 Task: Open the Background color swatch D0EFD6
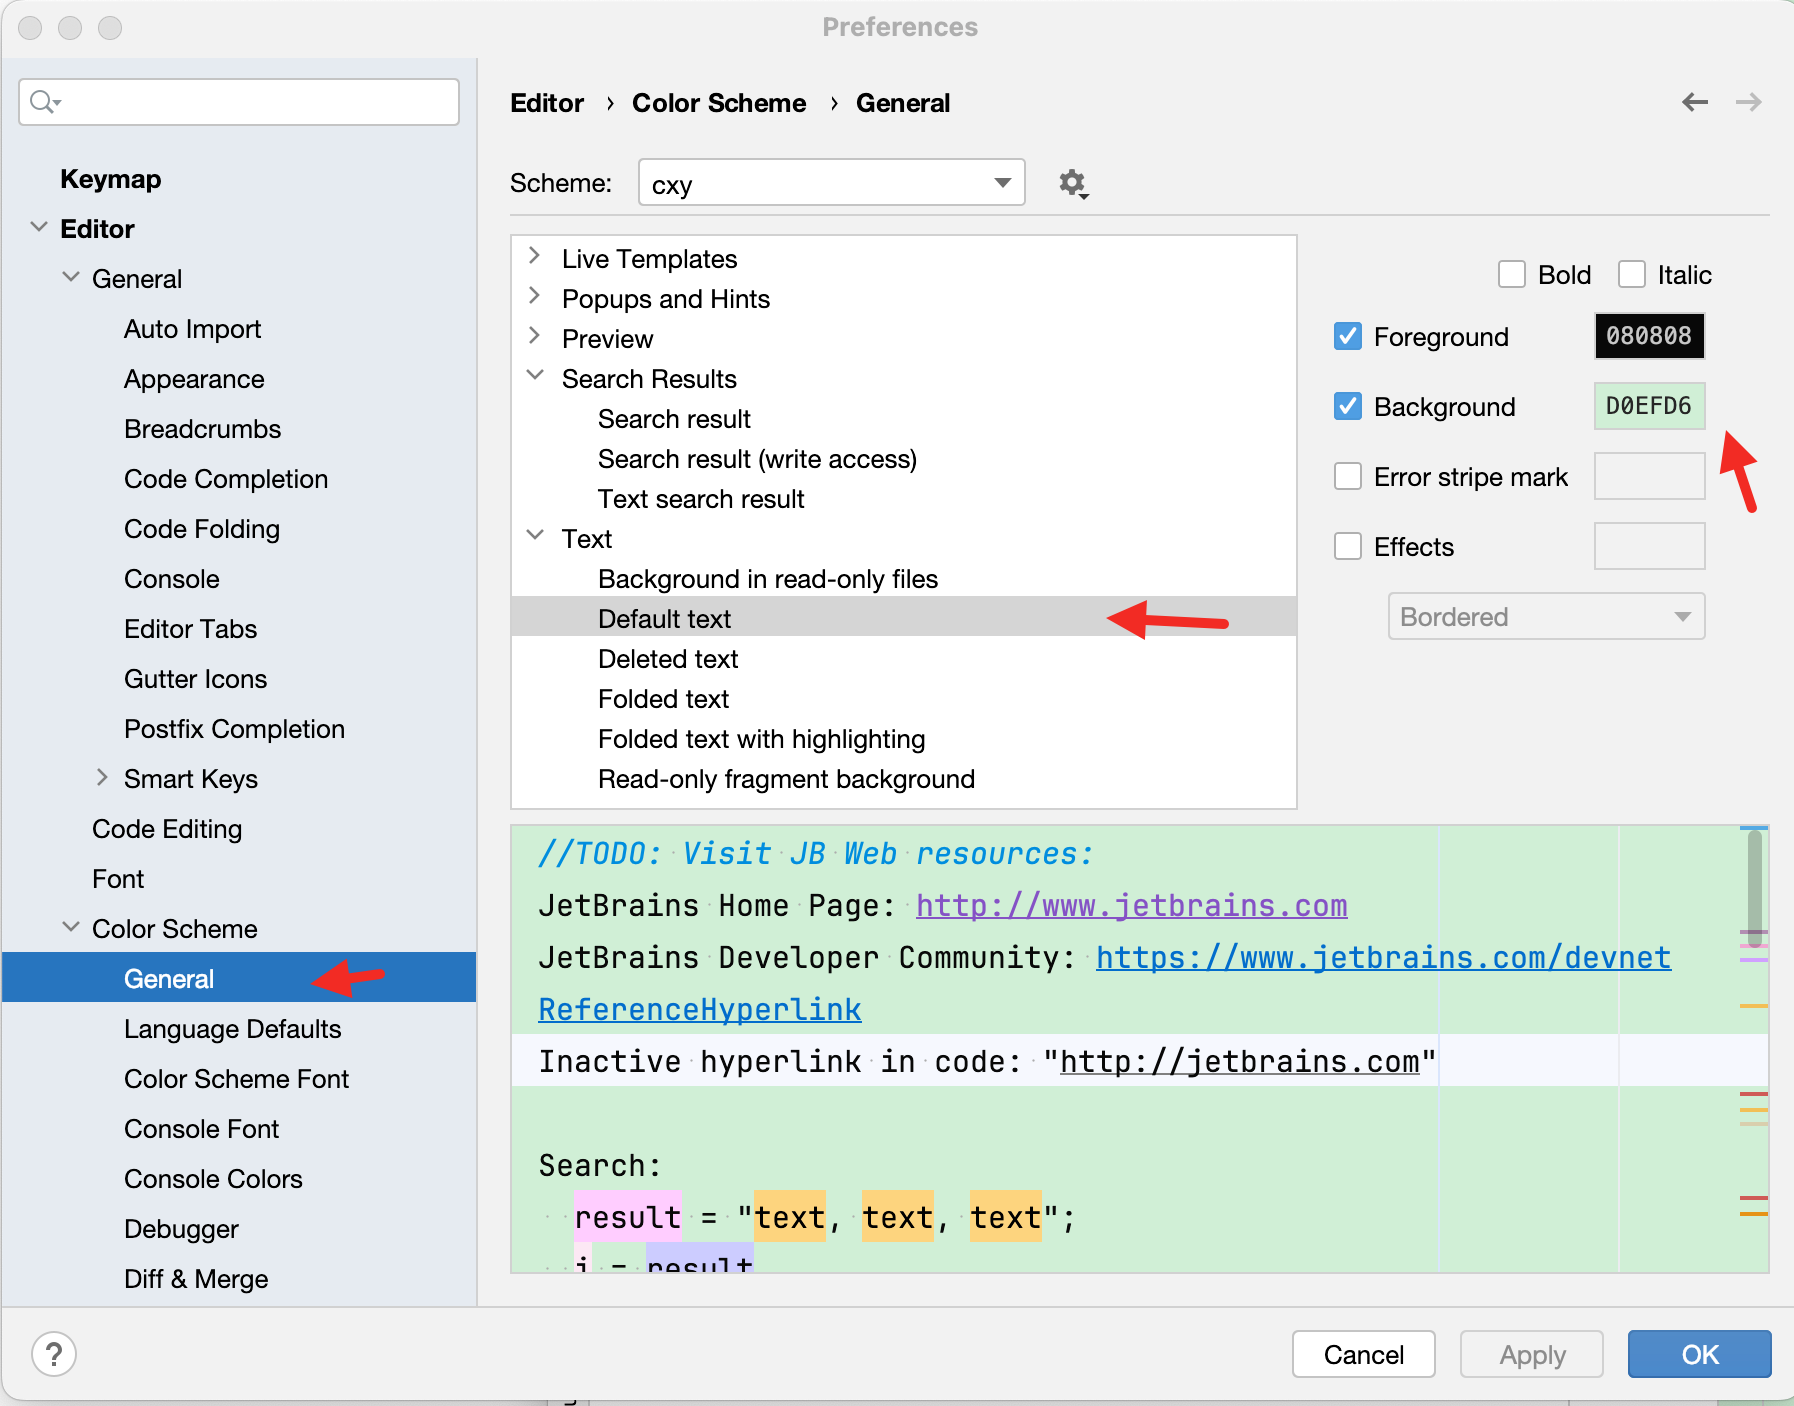[x=1648, y=407]
